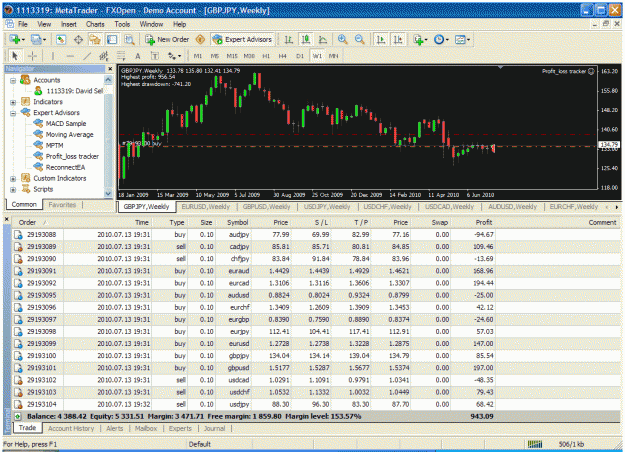The width and height of the screenshot is (625, 452).
Task: Toggle the W1 weekly timeframe
Action: [317, 56]
